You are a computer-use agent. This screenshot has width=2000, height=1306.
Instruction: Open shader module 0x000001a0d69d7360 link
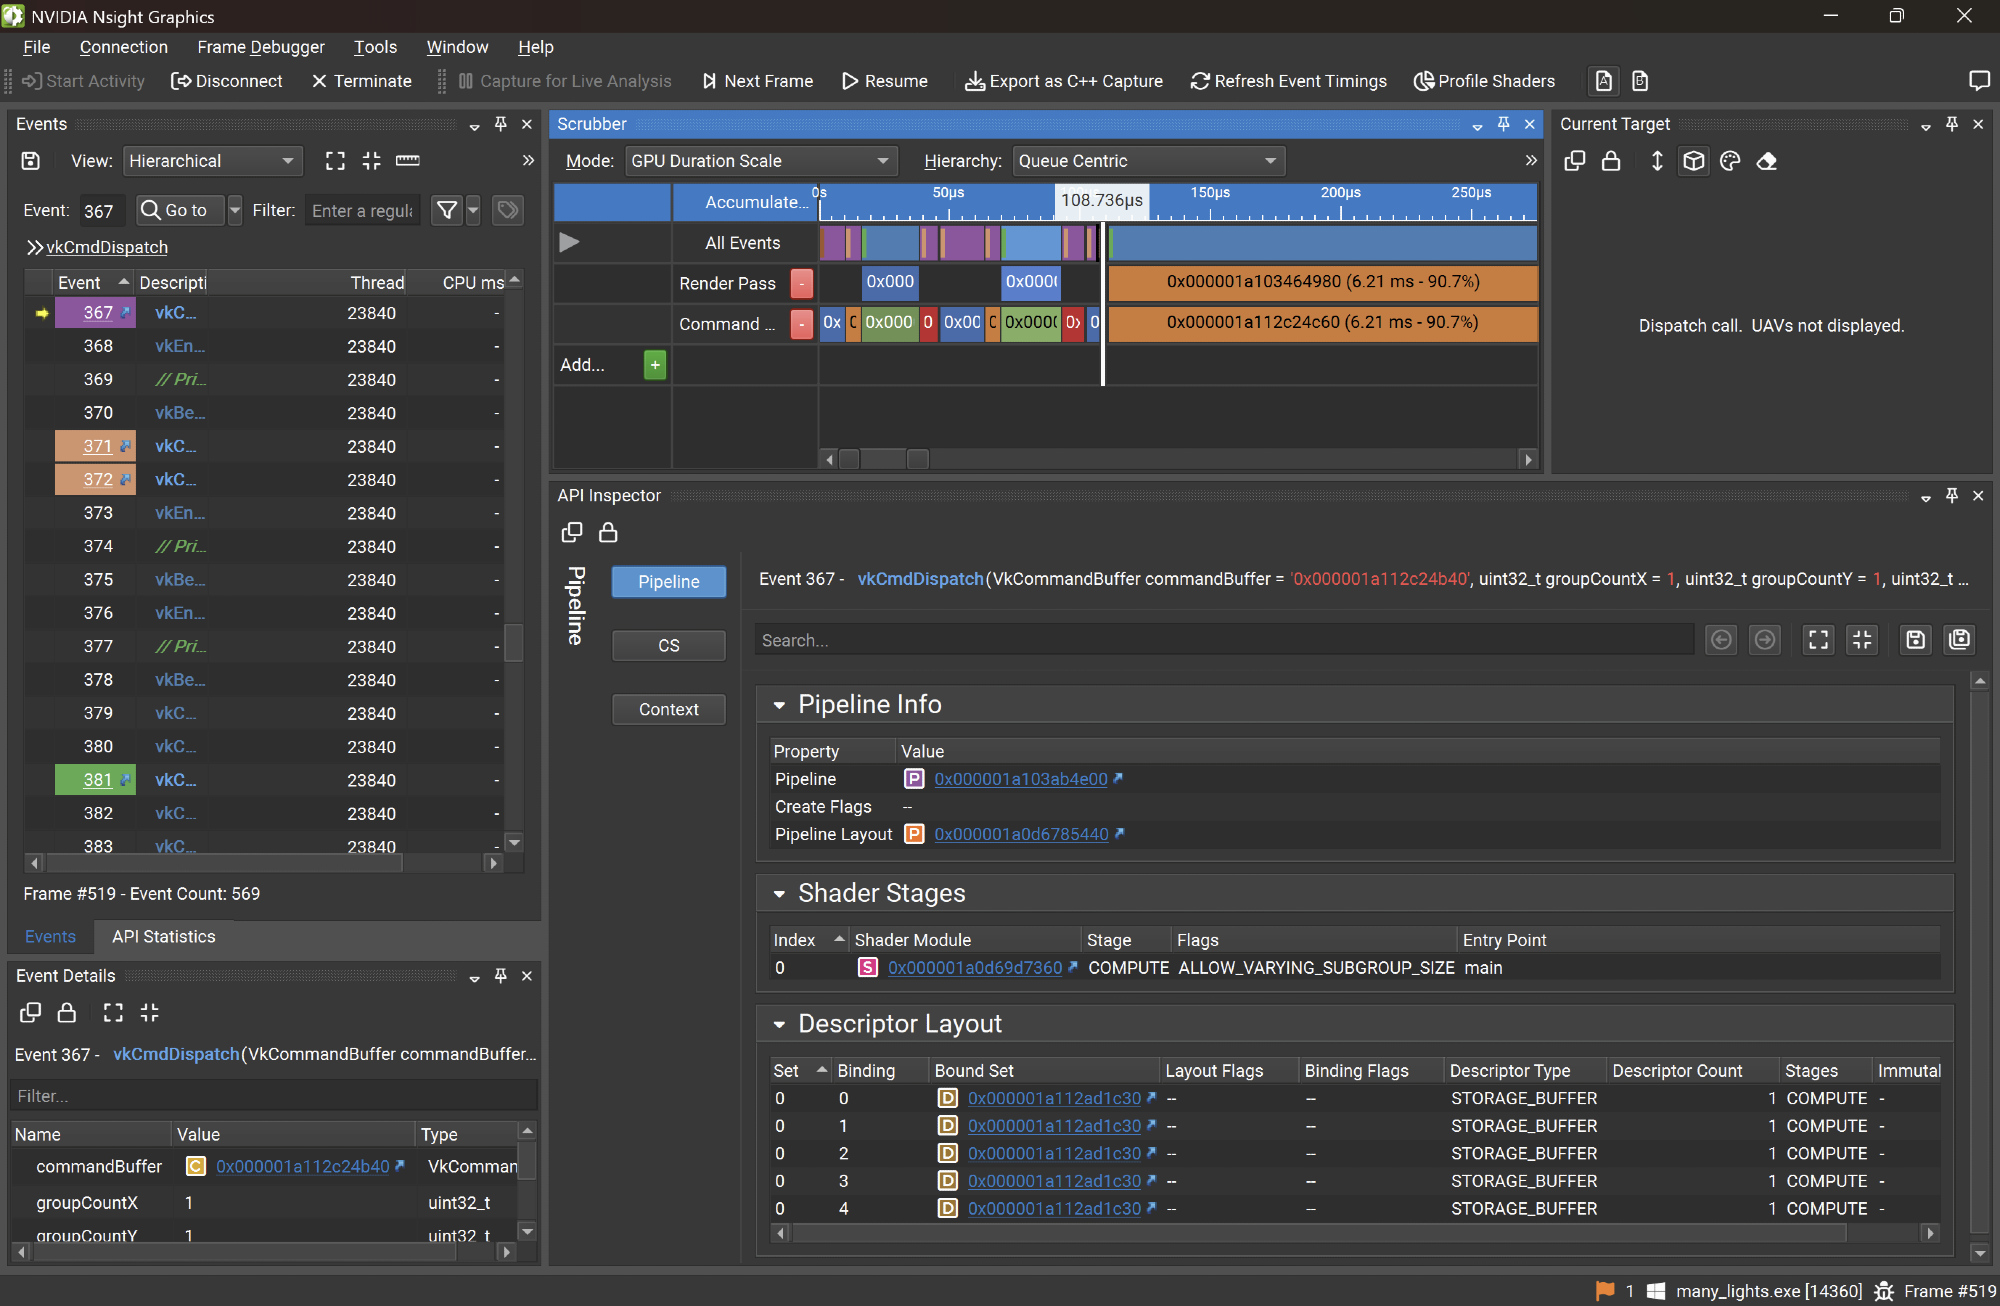click(x=974, y=968)
